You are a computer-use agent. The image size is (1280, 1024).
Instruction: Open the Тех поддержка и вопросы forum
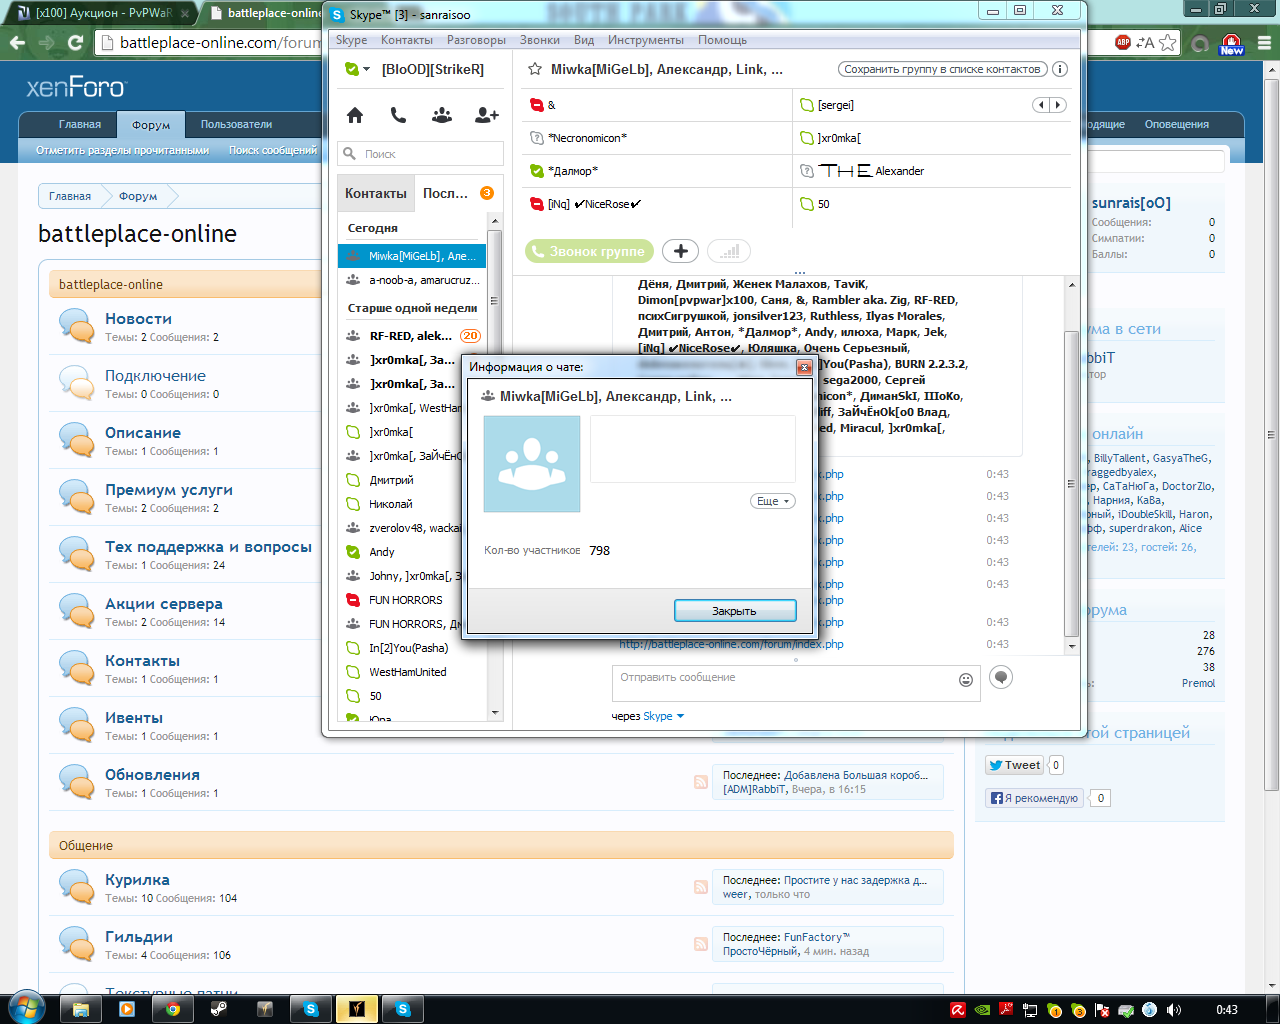208,547
